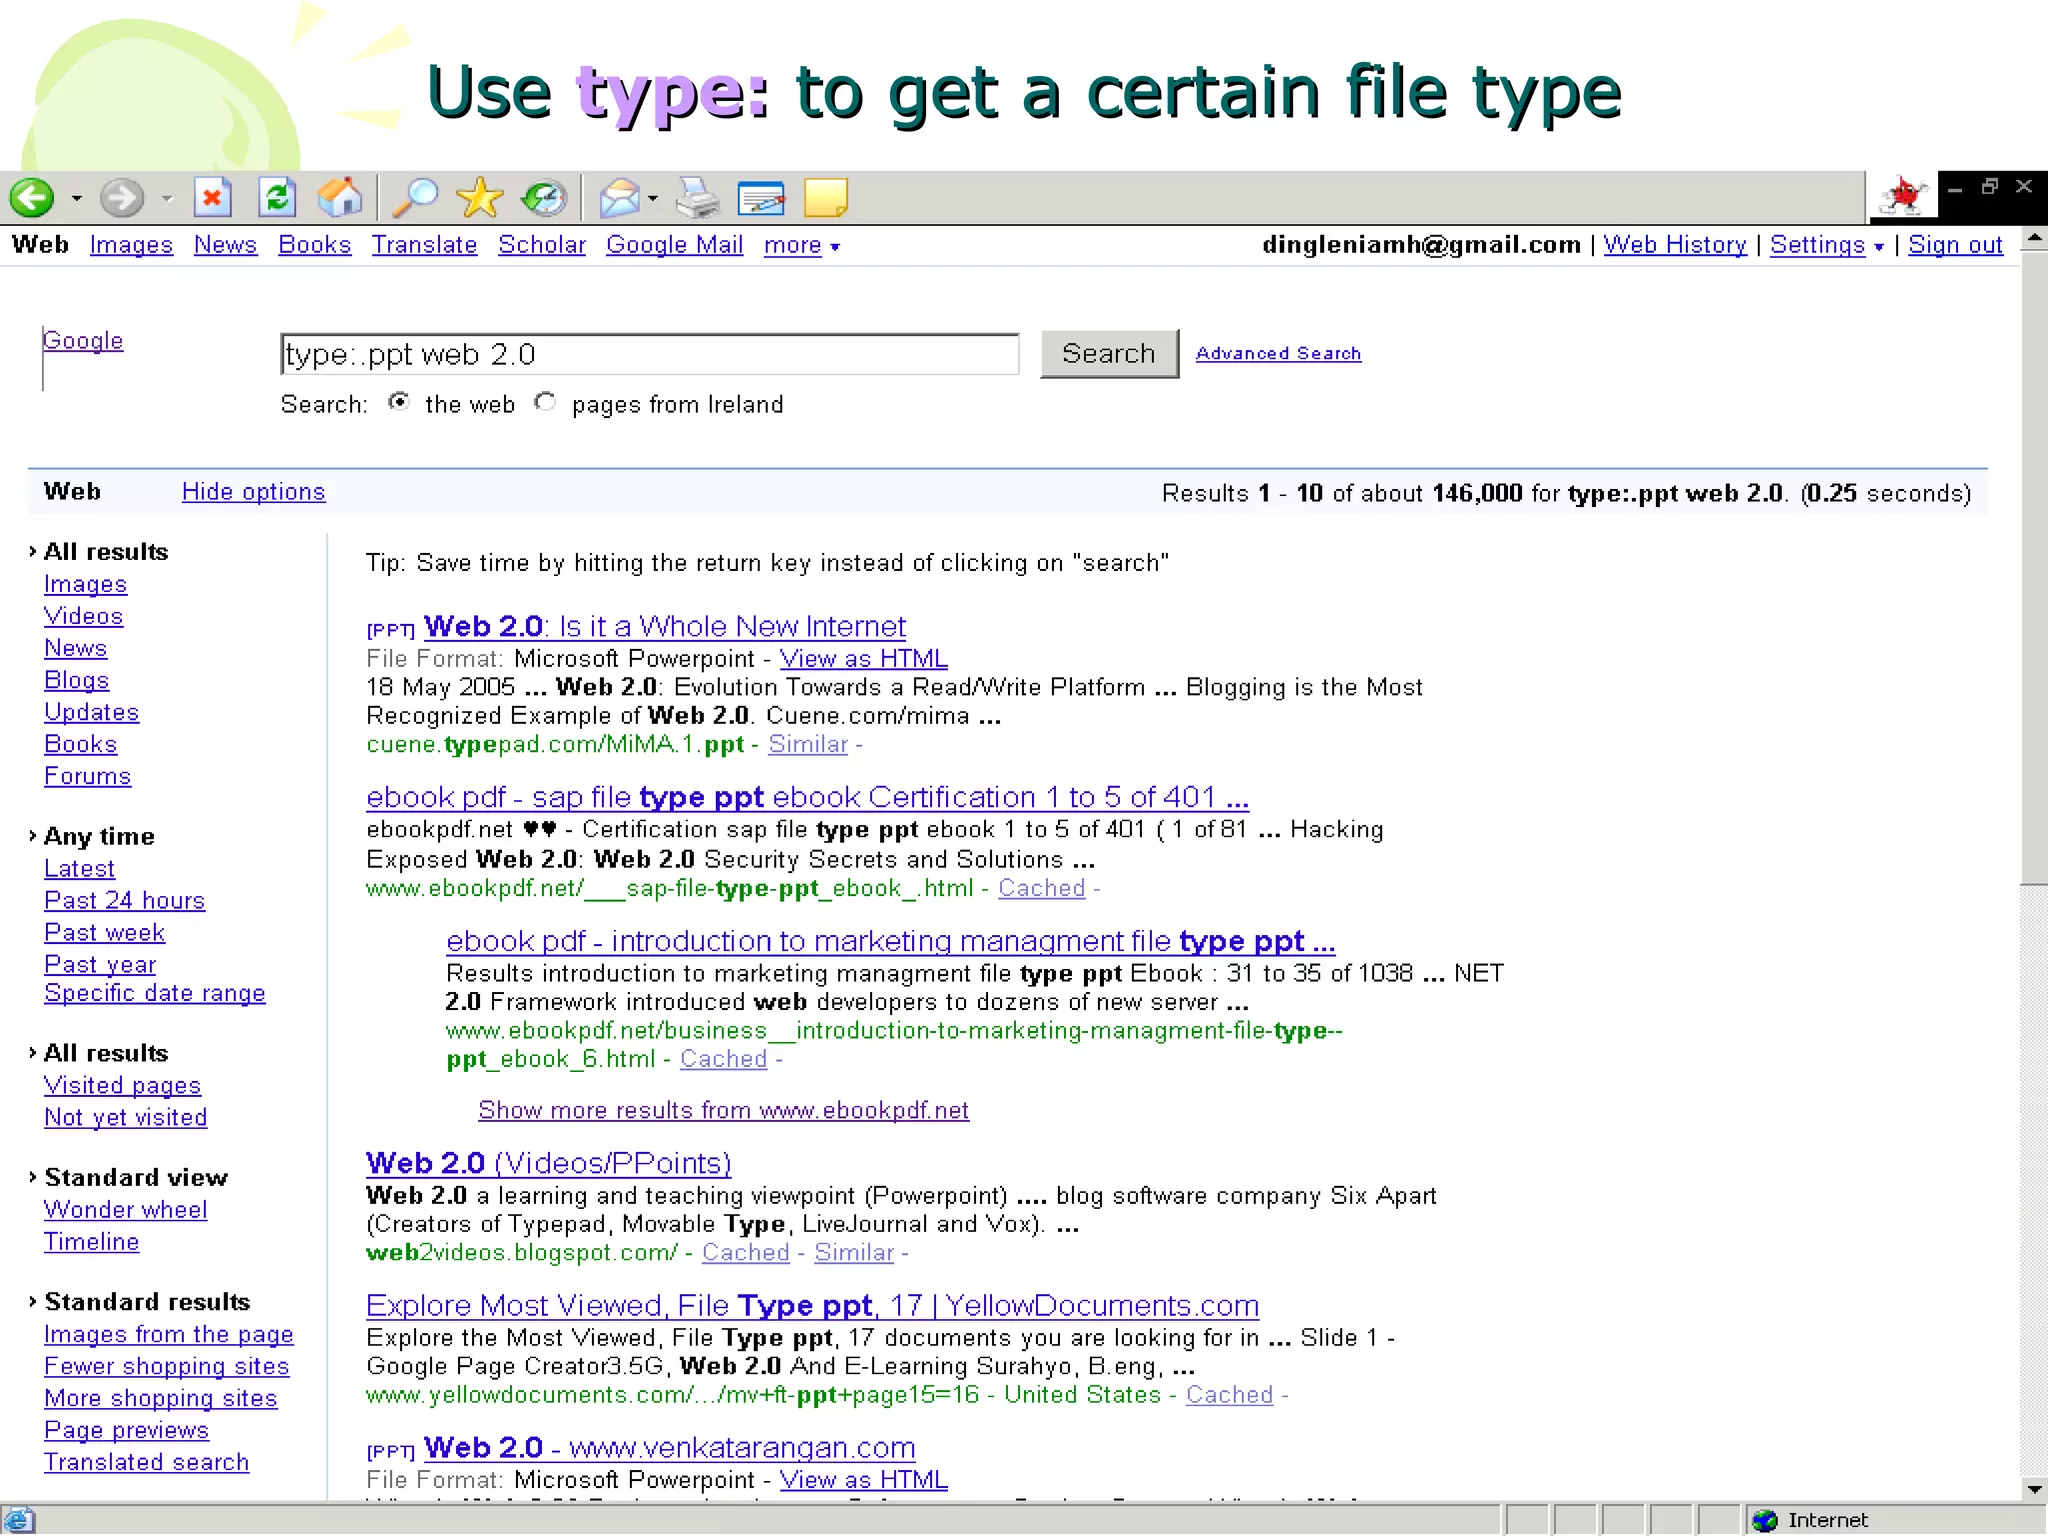Screen dimensions: 2048x1536
Task: Filter results by Videos in sidebar
Action: coord(83,616)
